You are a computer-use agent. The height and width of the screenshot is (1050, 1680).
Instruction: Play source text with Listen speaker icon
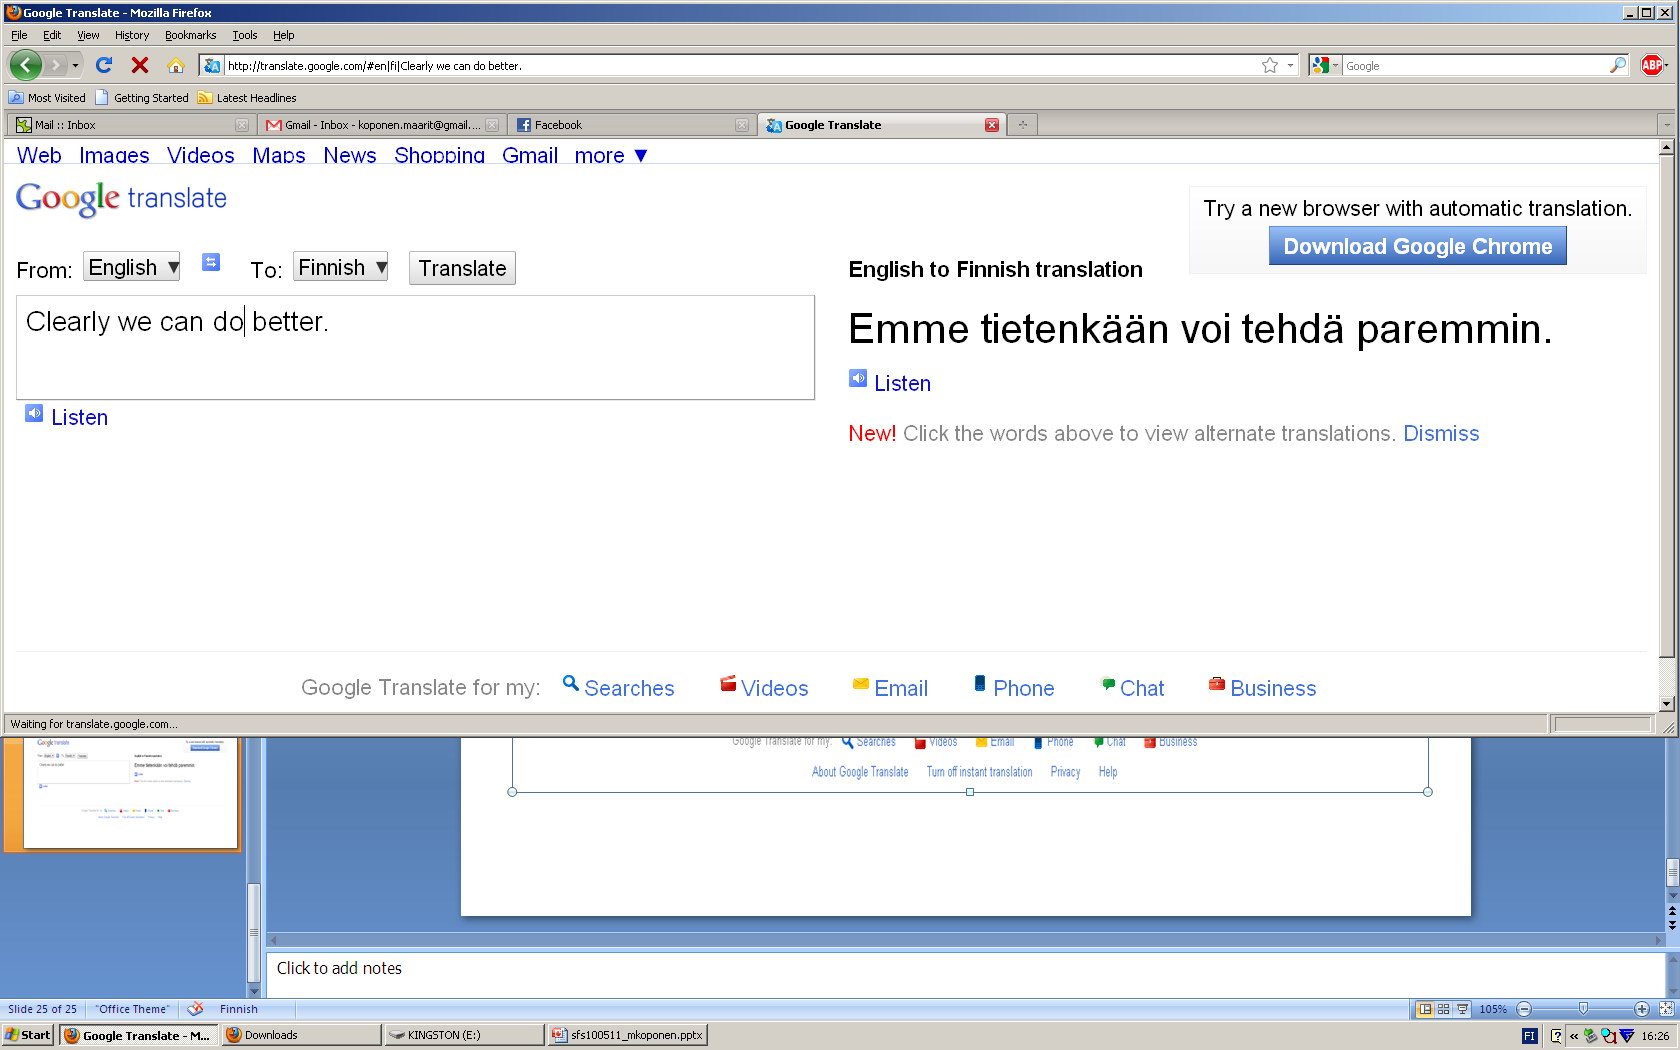[x=34, y=414]
